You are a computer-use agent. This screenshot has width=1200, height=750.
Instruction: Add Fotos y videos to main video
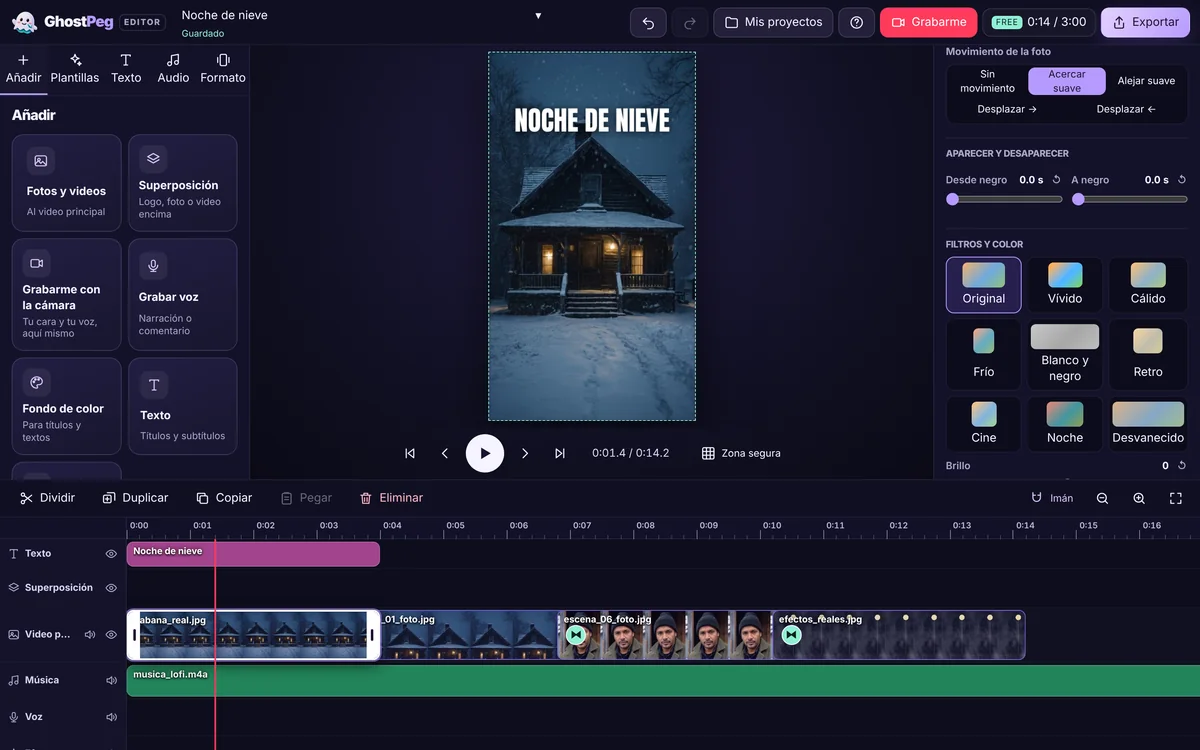66,183
